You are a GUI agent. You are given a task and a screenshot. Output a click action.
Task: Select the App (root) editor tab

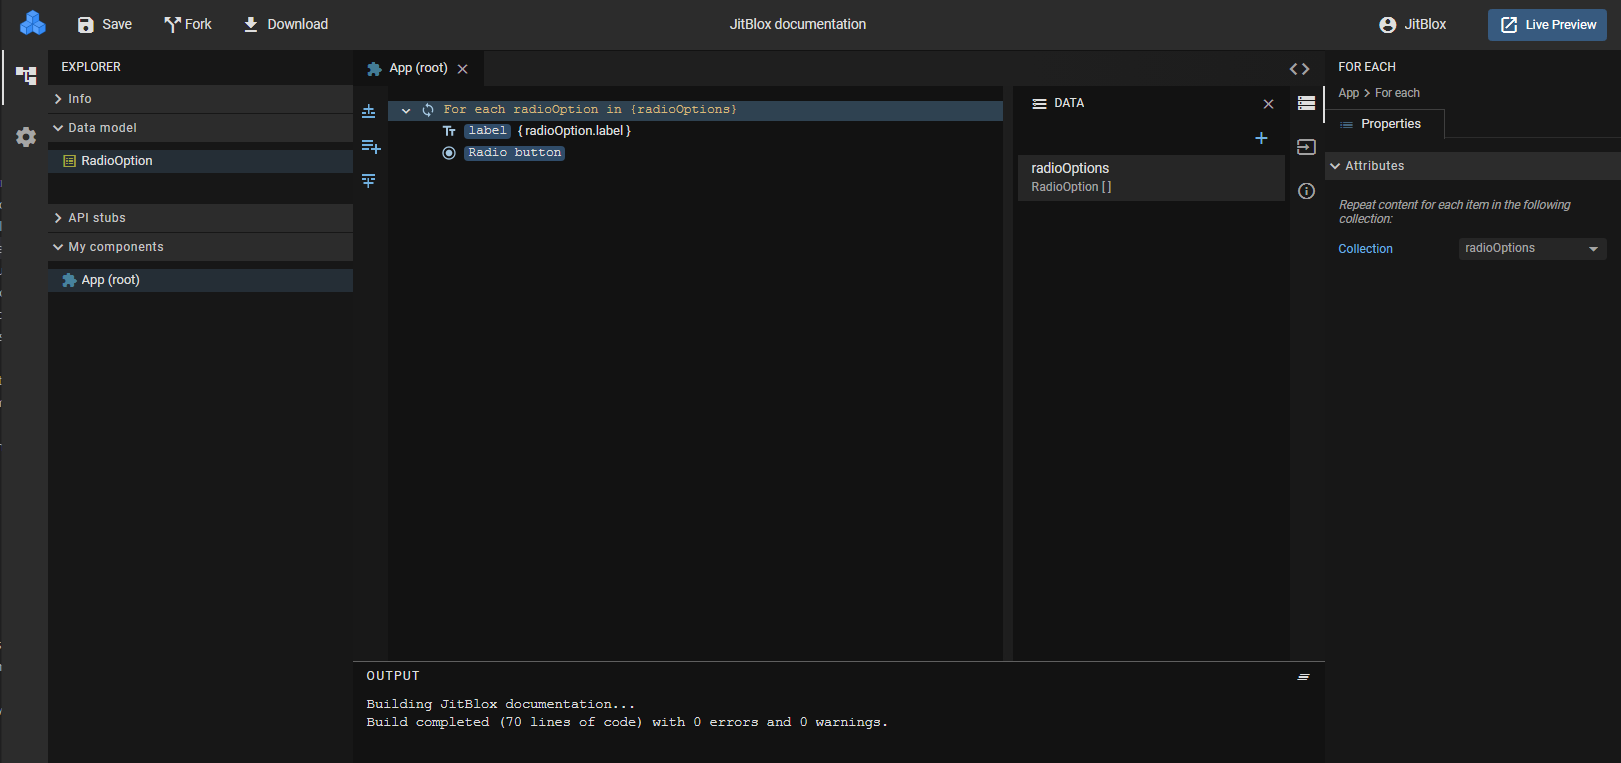click(418, 68)
